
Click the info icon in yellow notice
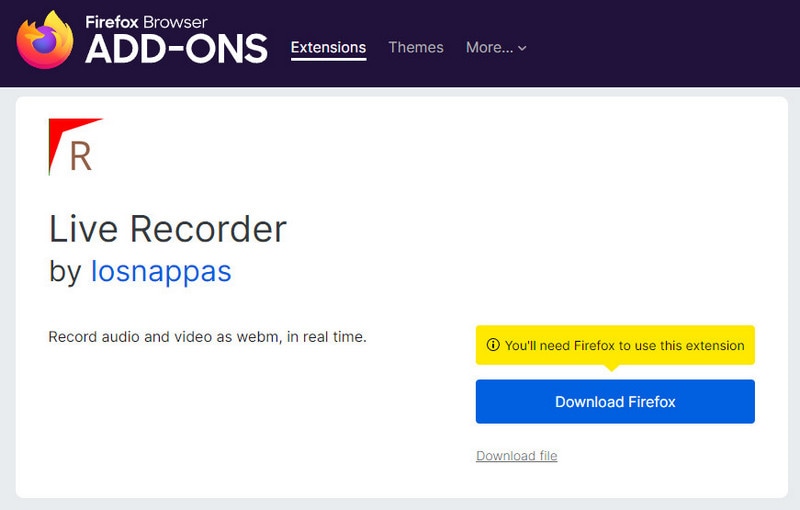click(493, 345)
